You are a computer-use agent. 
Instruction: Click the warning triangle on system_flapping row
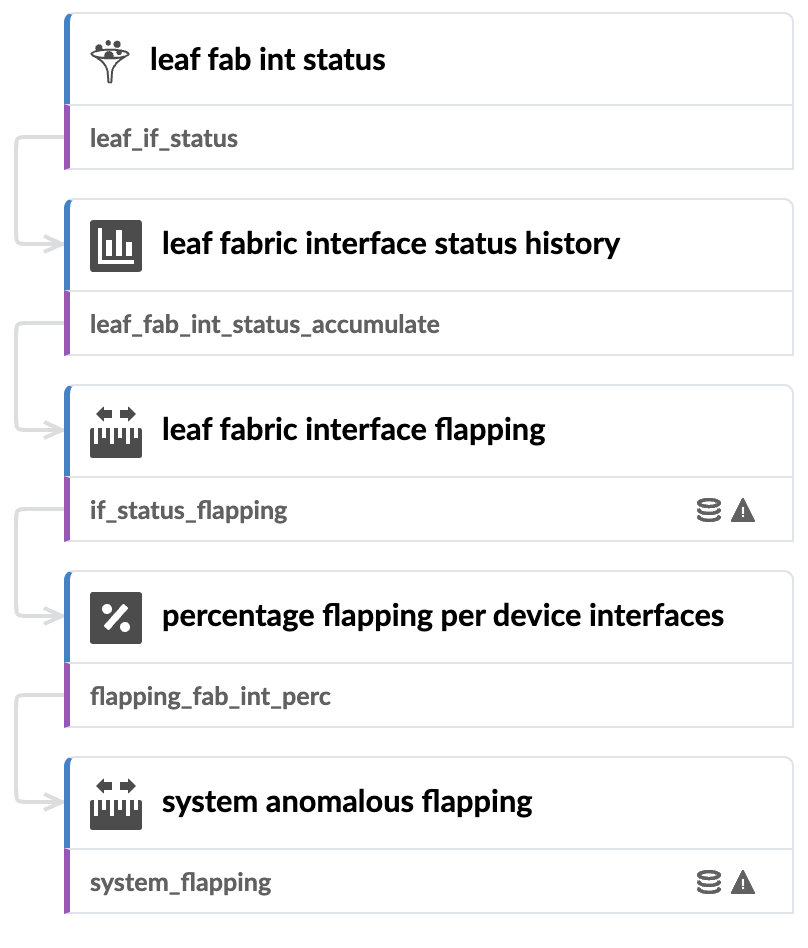(743, 883)
